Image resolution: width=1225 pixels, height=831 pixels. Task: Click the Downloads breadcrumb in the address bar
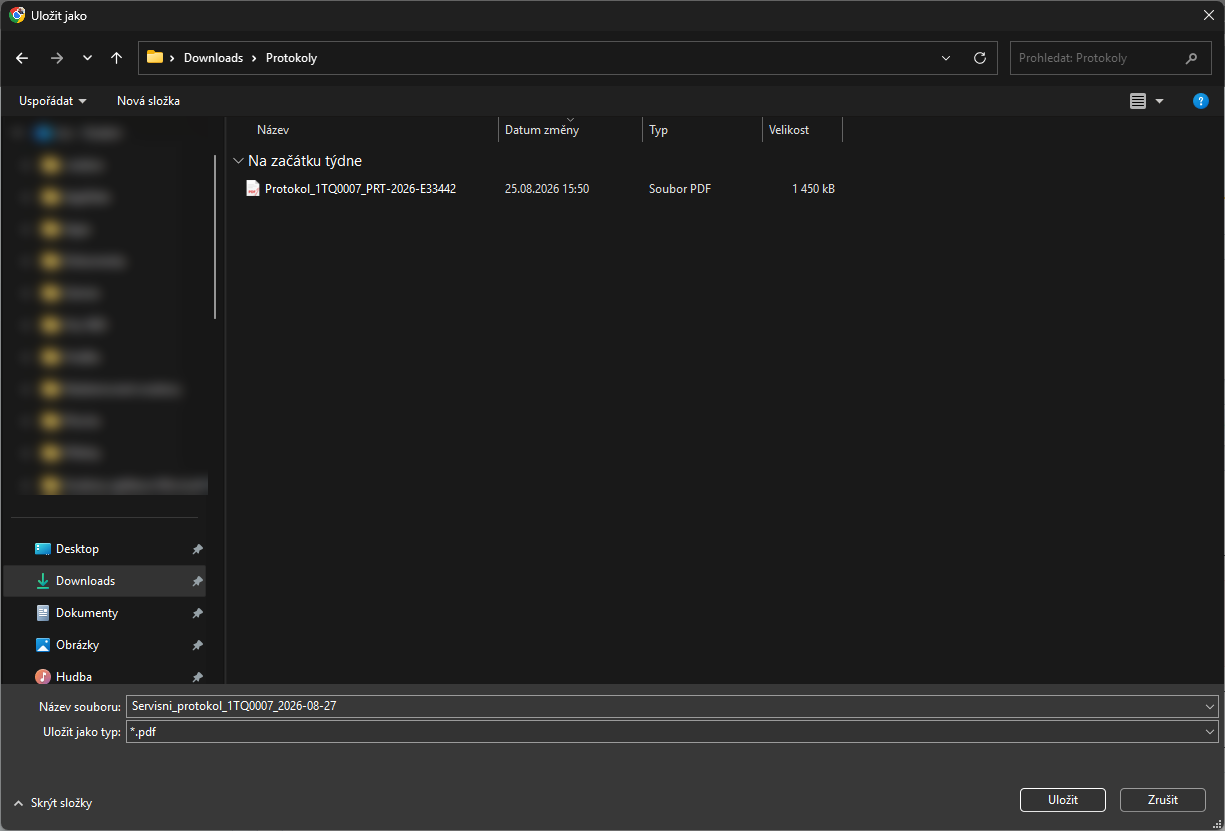tap(213, 58)
